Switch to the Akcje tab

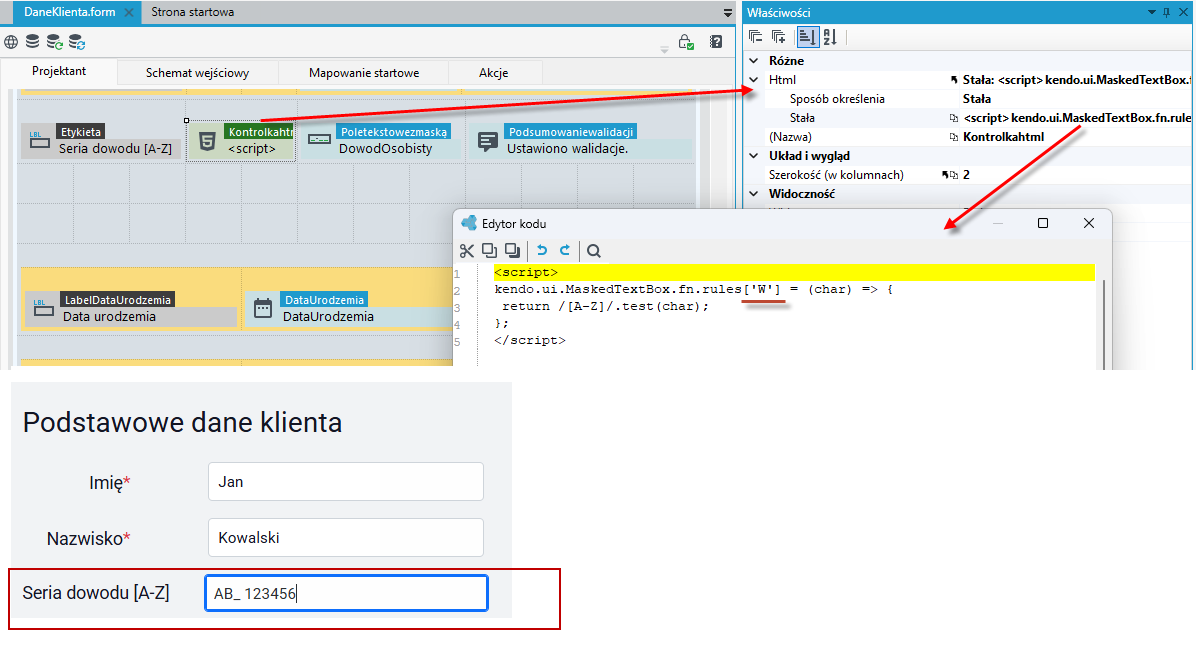(x=494, y=72)
